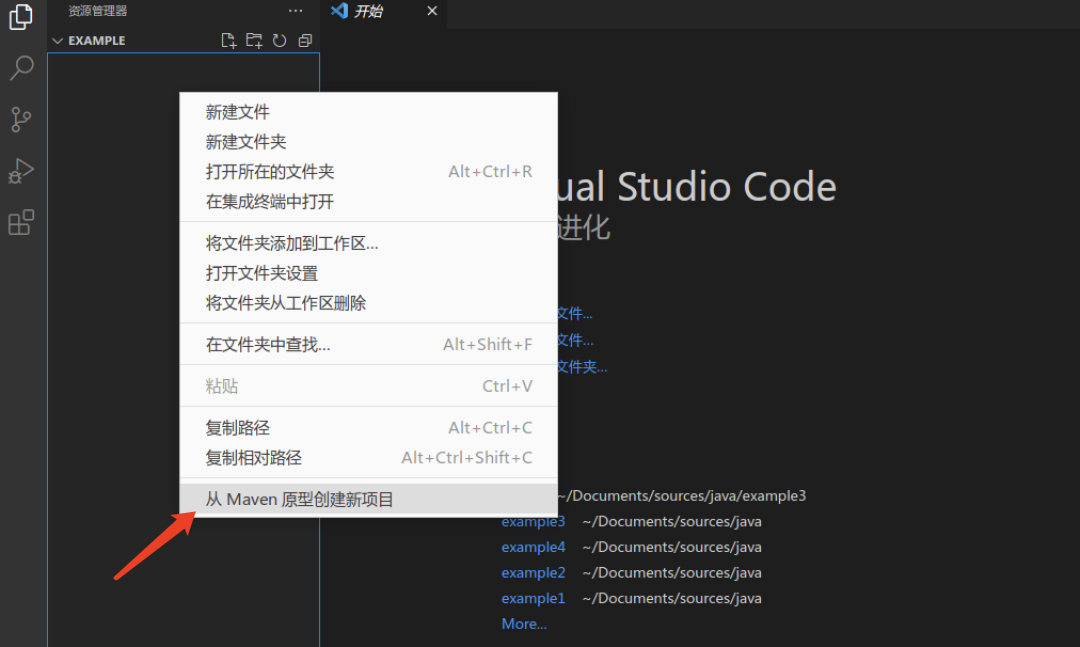Image resolution: width=1080 pixels, height=647 pixels.
Task: Close the 开始 tab
Action: 432,10
